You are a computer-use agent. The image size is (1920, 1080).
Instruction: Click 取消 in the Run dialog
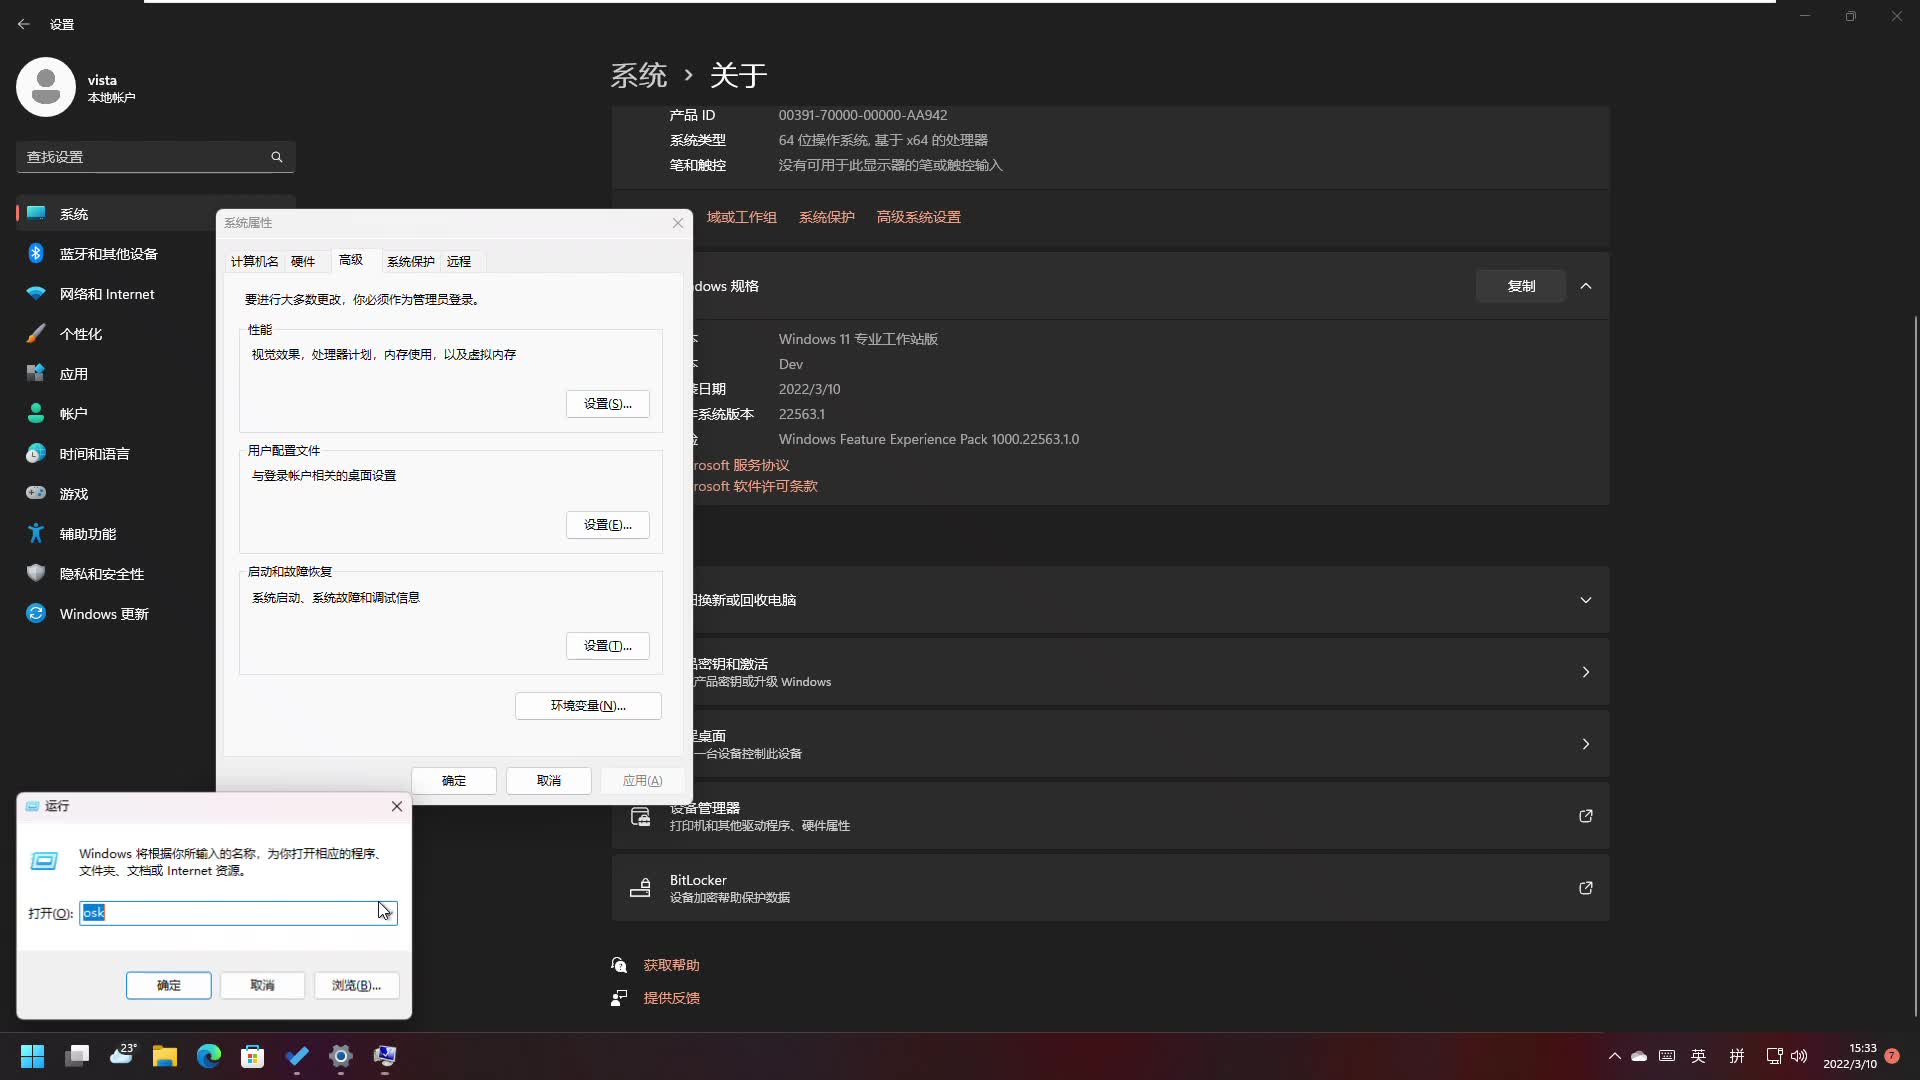click(263, 986)
